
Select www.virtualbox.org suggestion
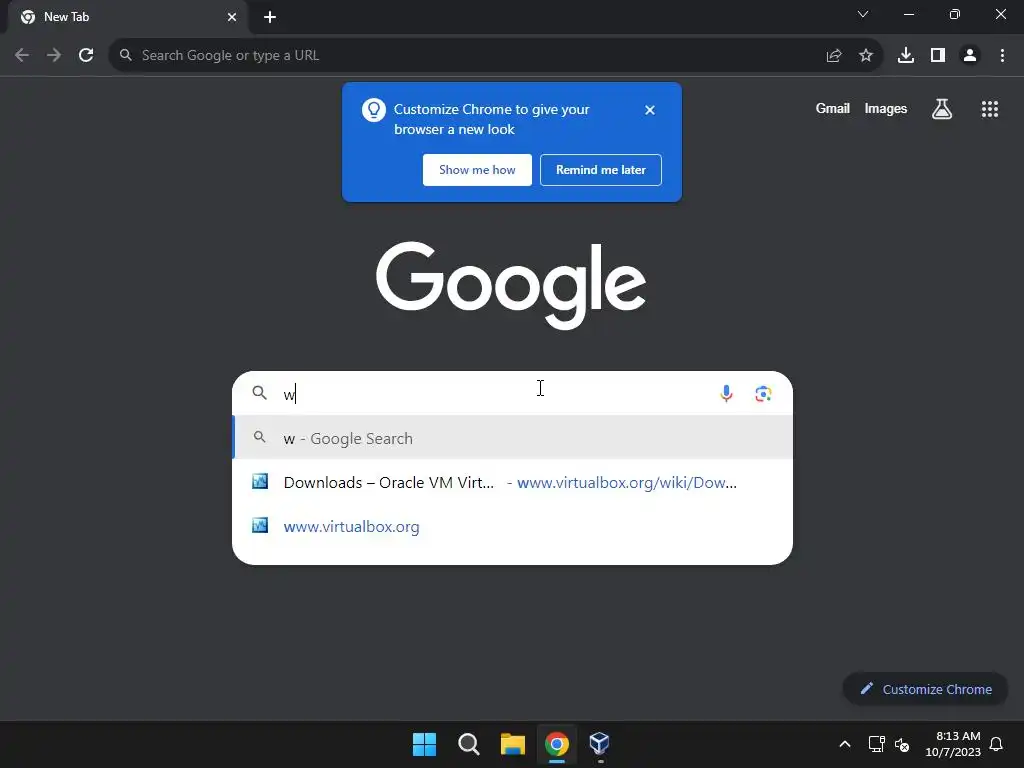pos(513,526)
